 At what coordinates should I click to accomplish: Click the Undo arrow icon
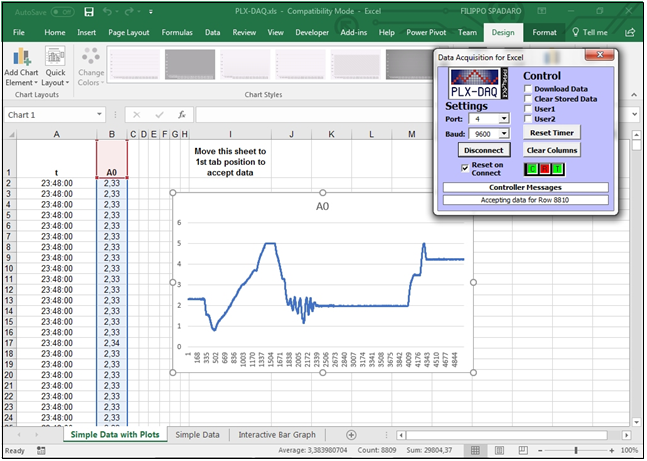tap(107, 12)
